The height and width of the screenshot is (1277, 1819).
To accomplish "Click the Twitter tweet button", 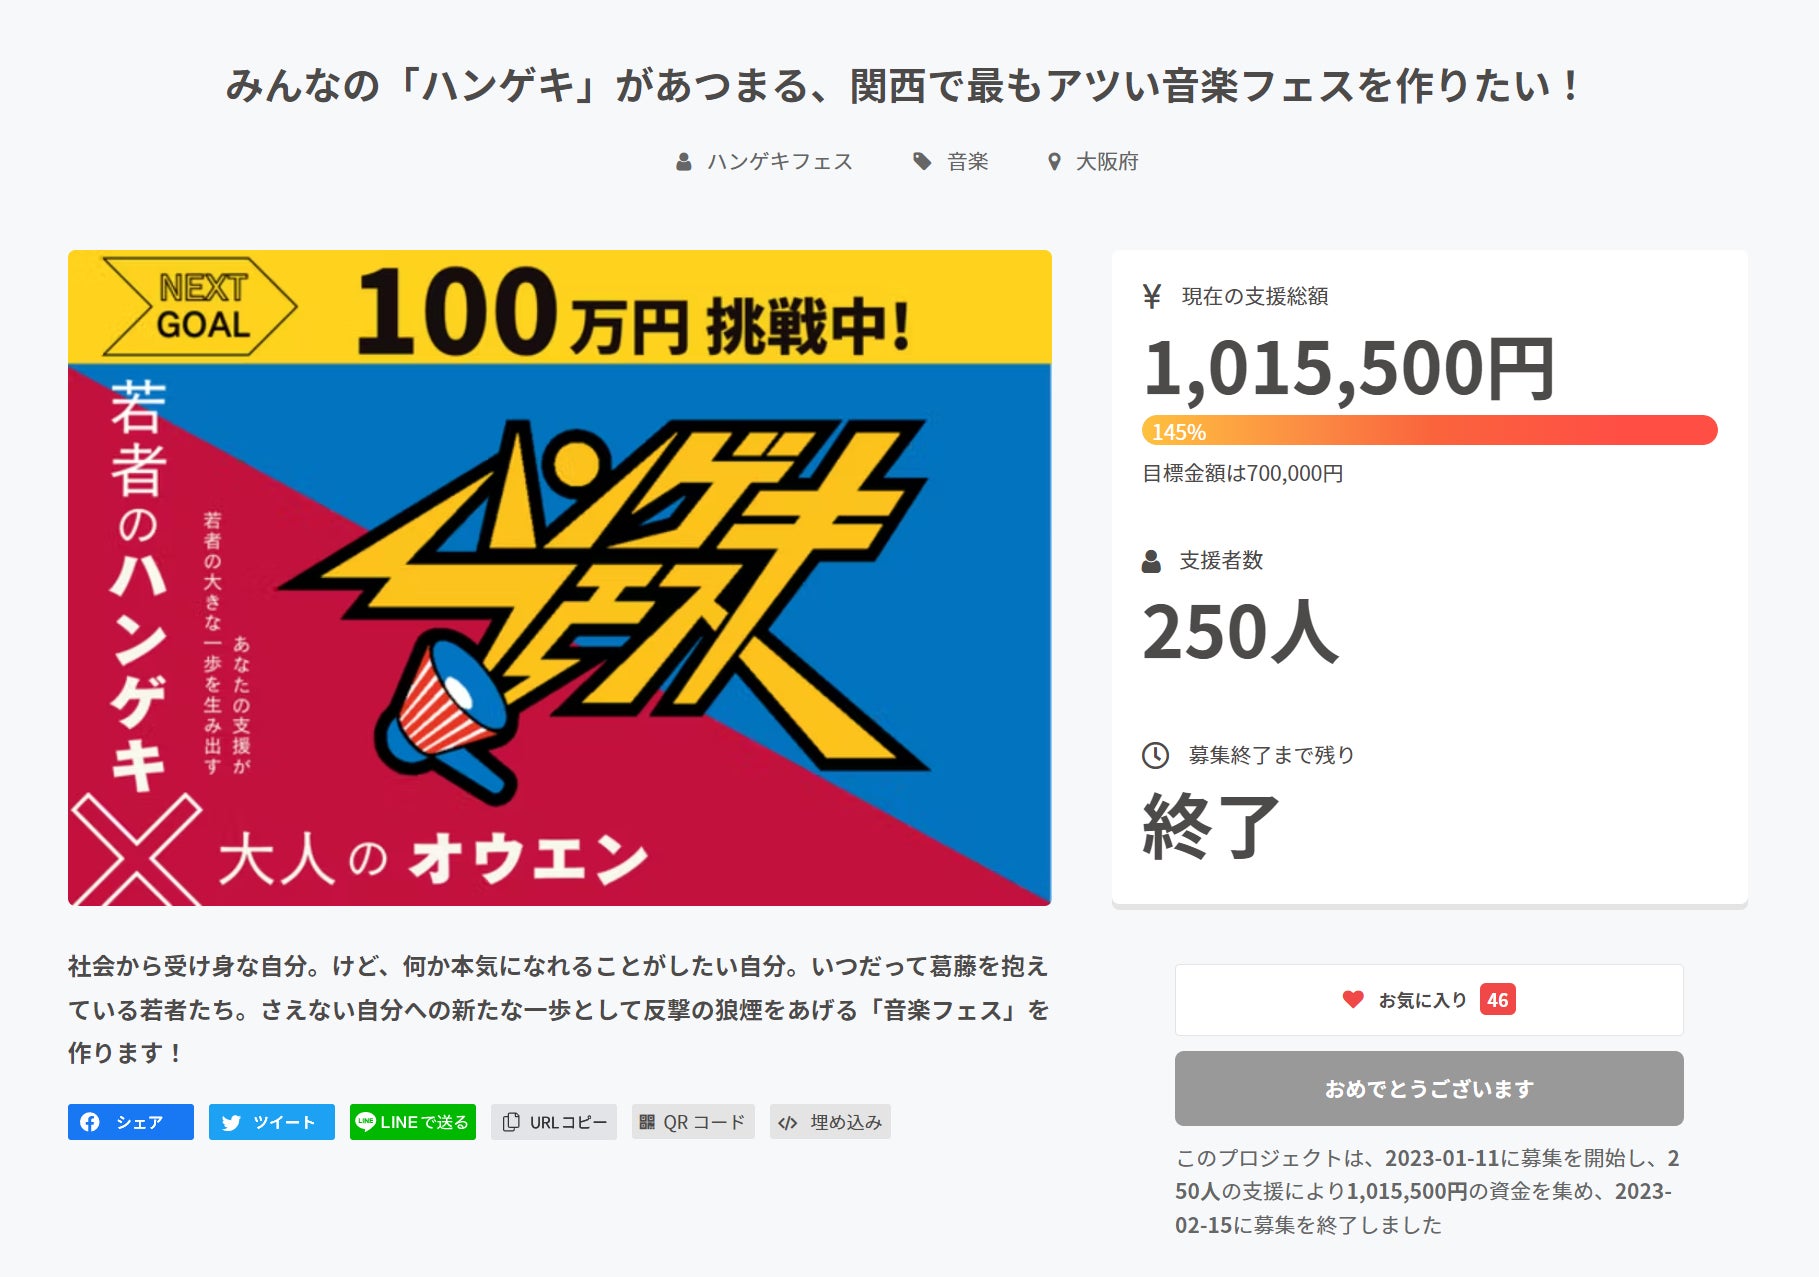I will (271, 1122).
